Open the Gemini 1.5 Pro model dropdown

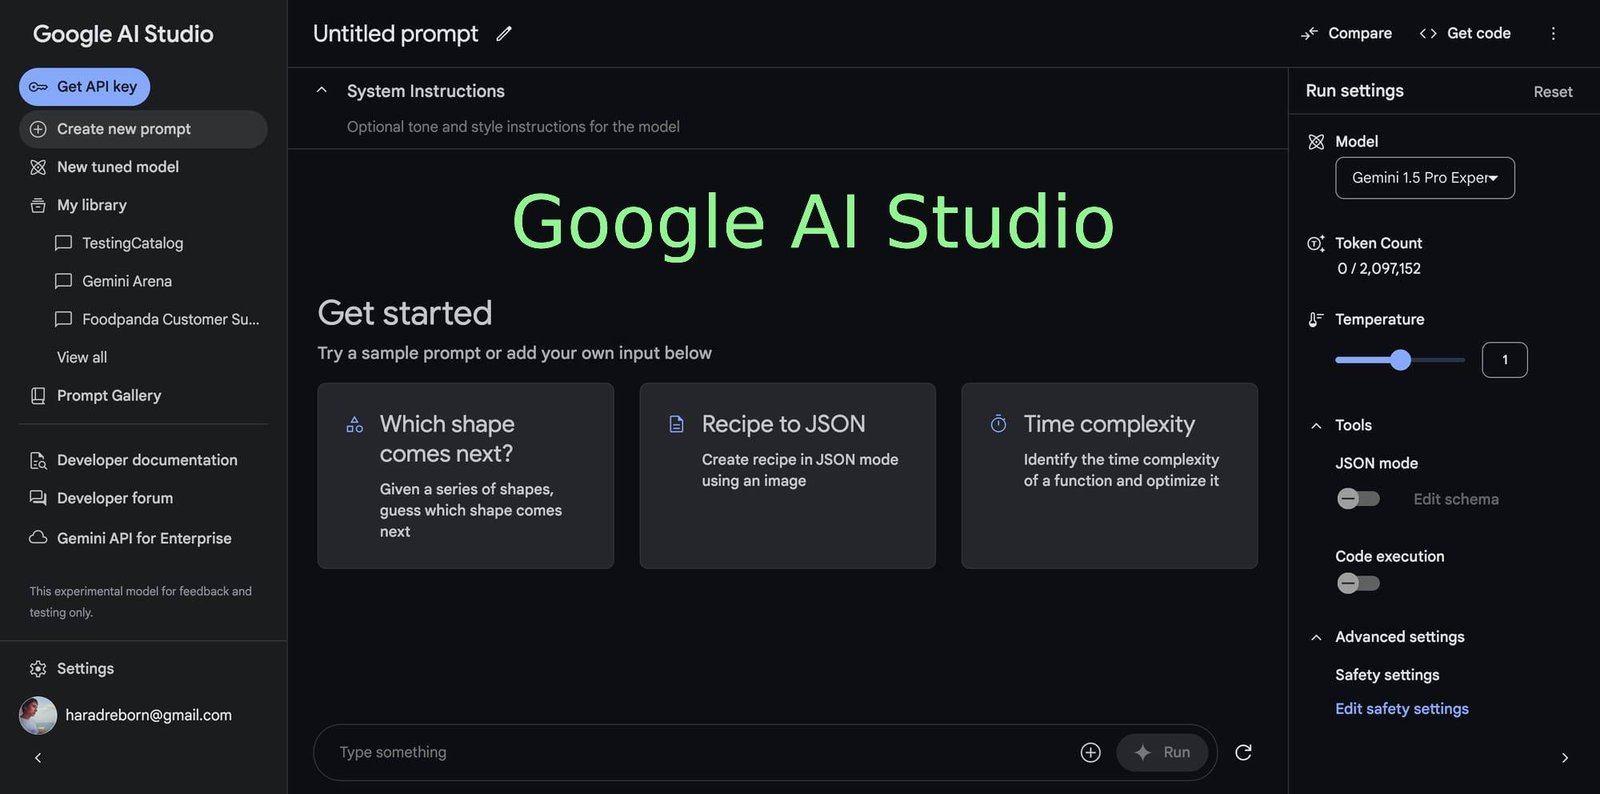tap(1424, 178)
